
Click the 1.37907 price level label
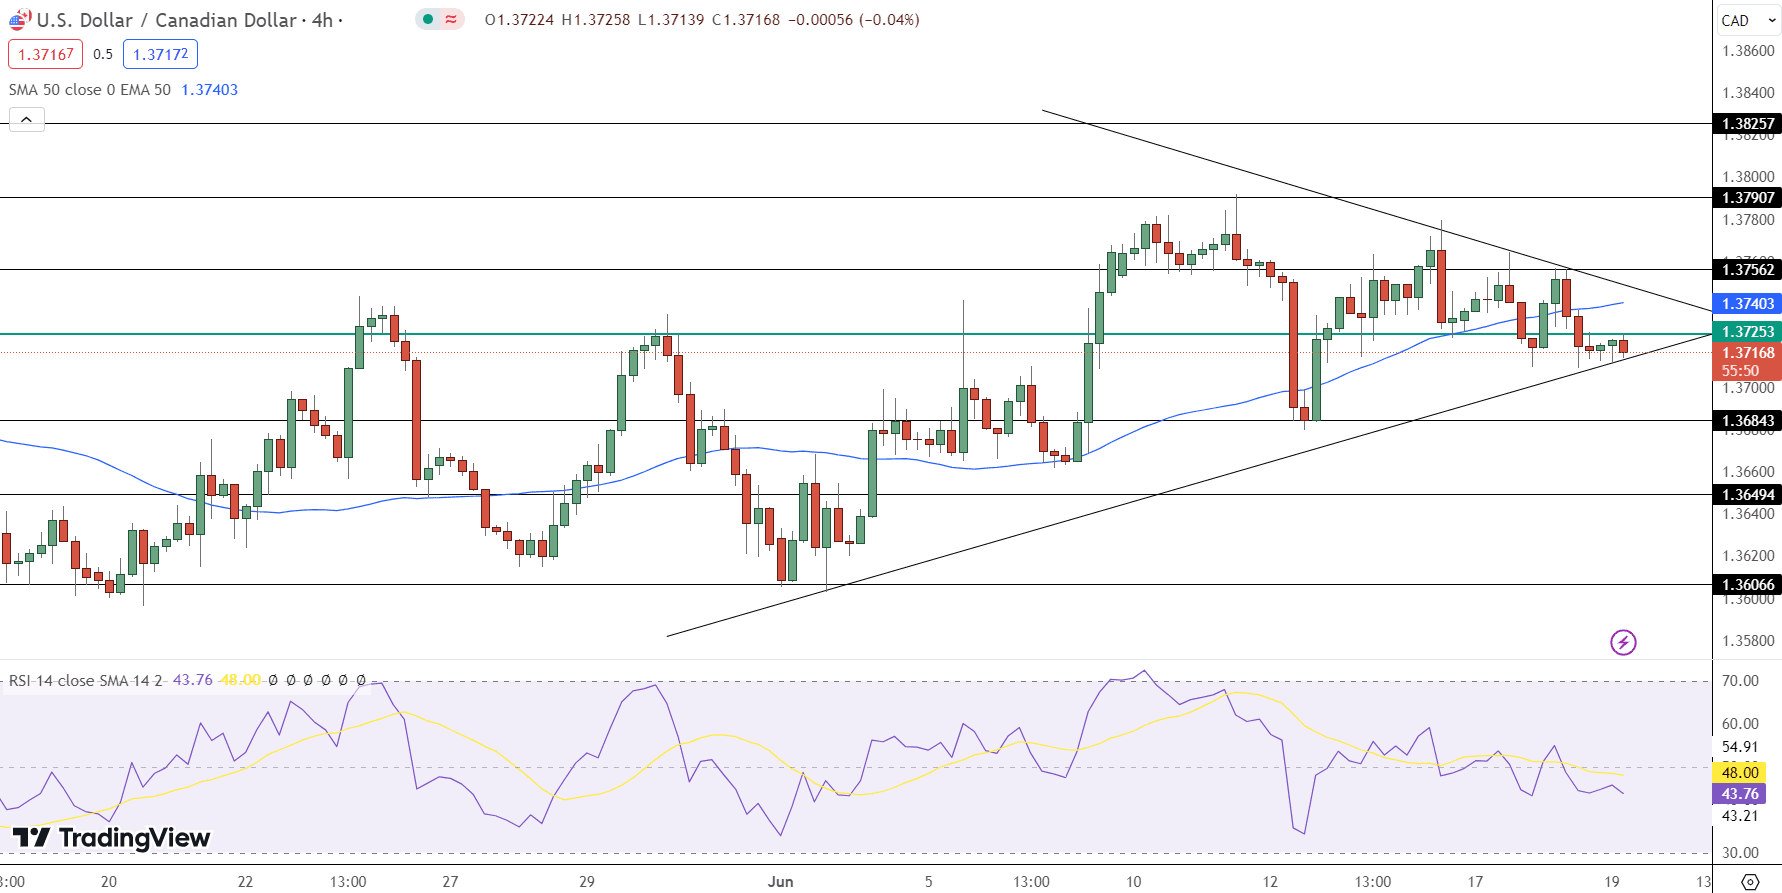[1747, 198]
